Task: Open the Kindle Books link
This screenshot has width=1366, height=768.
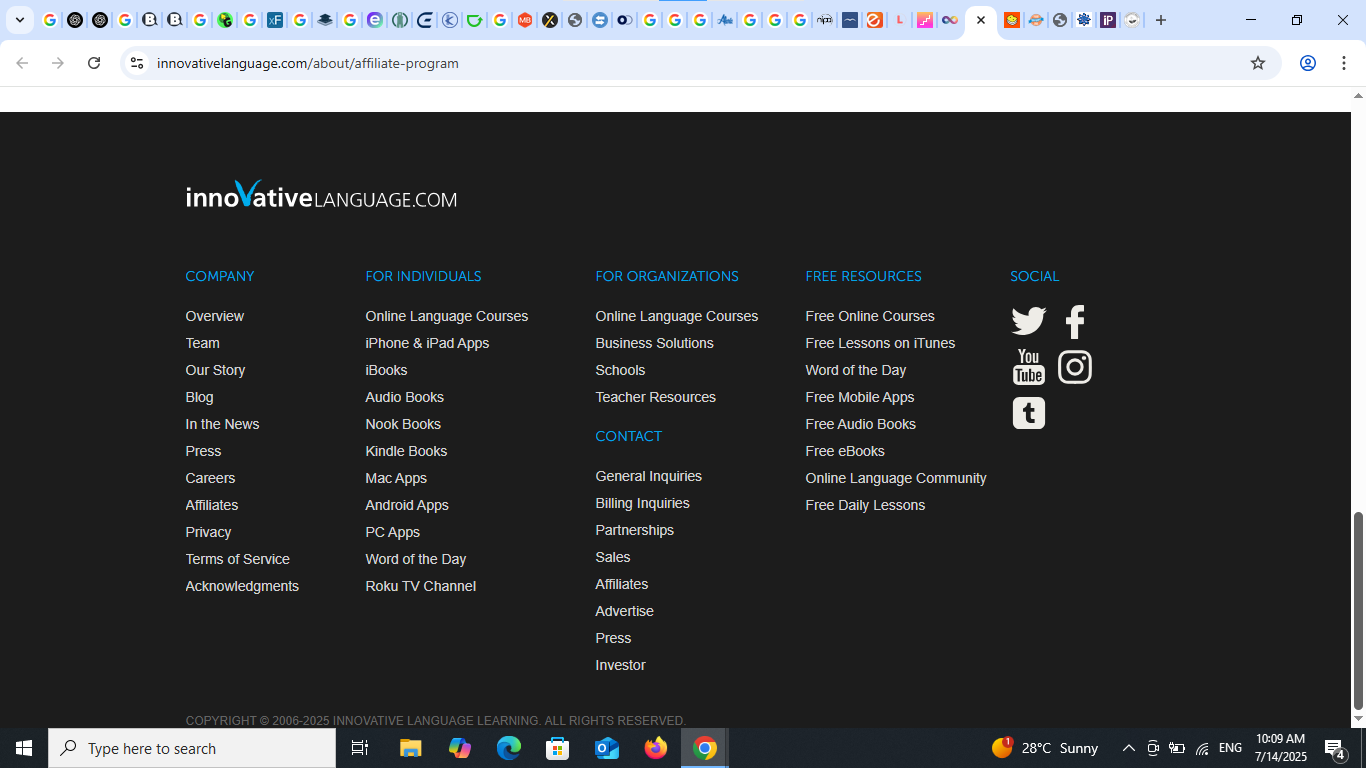Action: (406, 451)
